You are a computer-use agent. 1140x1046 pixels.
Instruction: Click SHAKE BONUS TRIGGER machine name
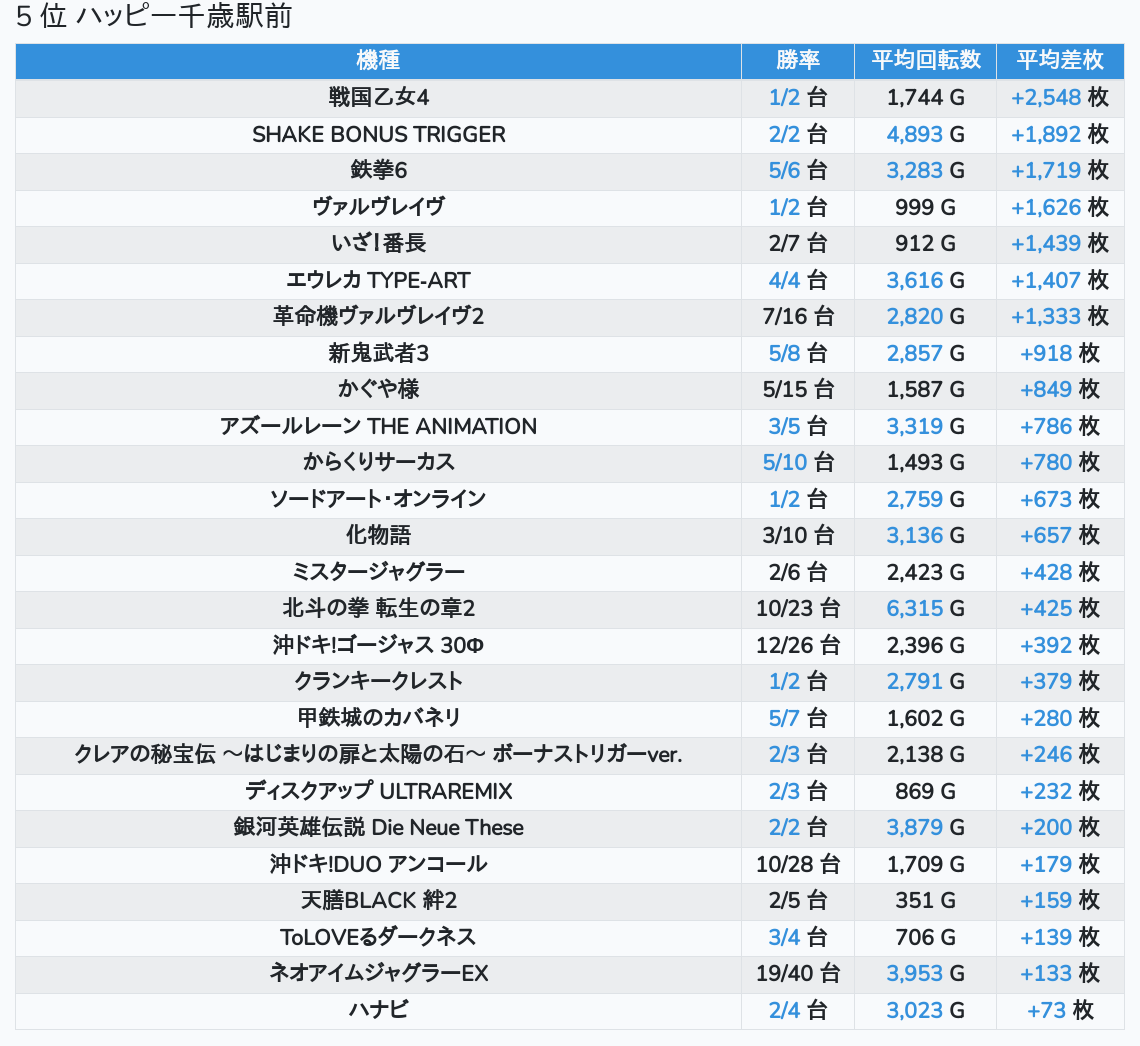tap(378, 134)
